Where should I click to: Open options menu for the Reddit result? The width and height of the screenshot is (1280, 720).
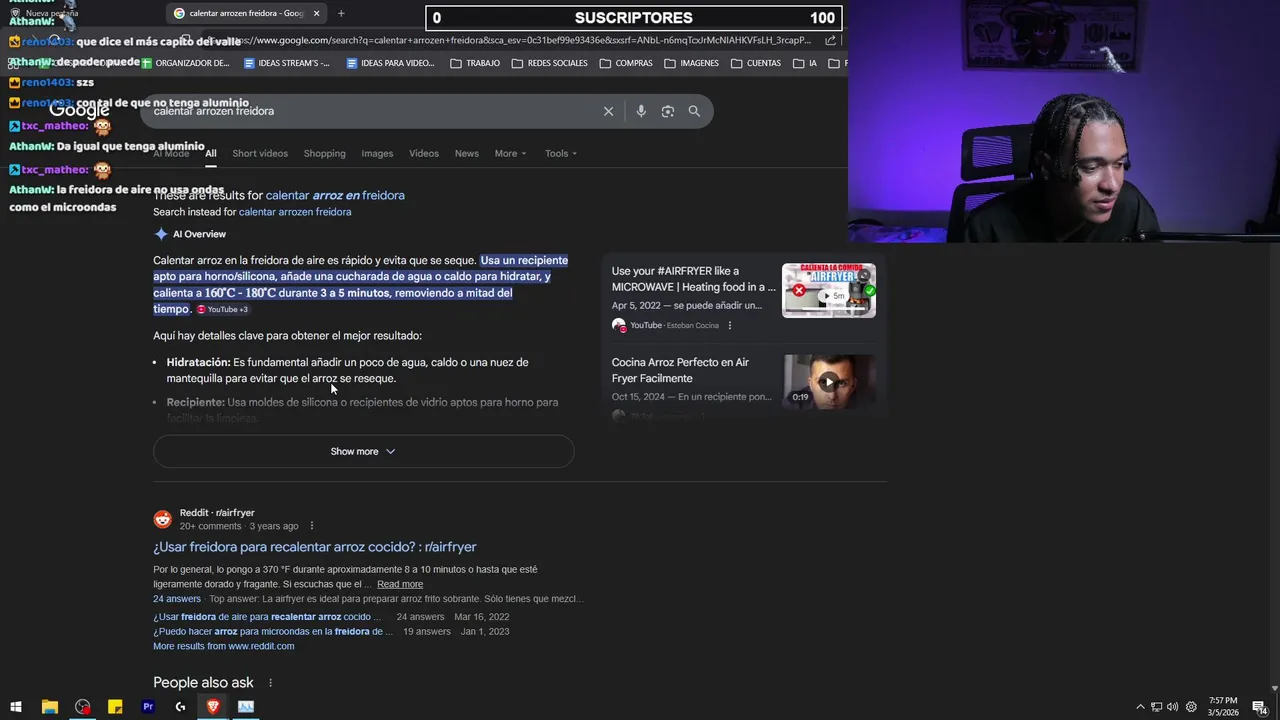click(x=311, y=526)
